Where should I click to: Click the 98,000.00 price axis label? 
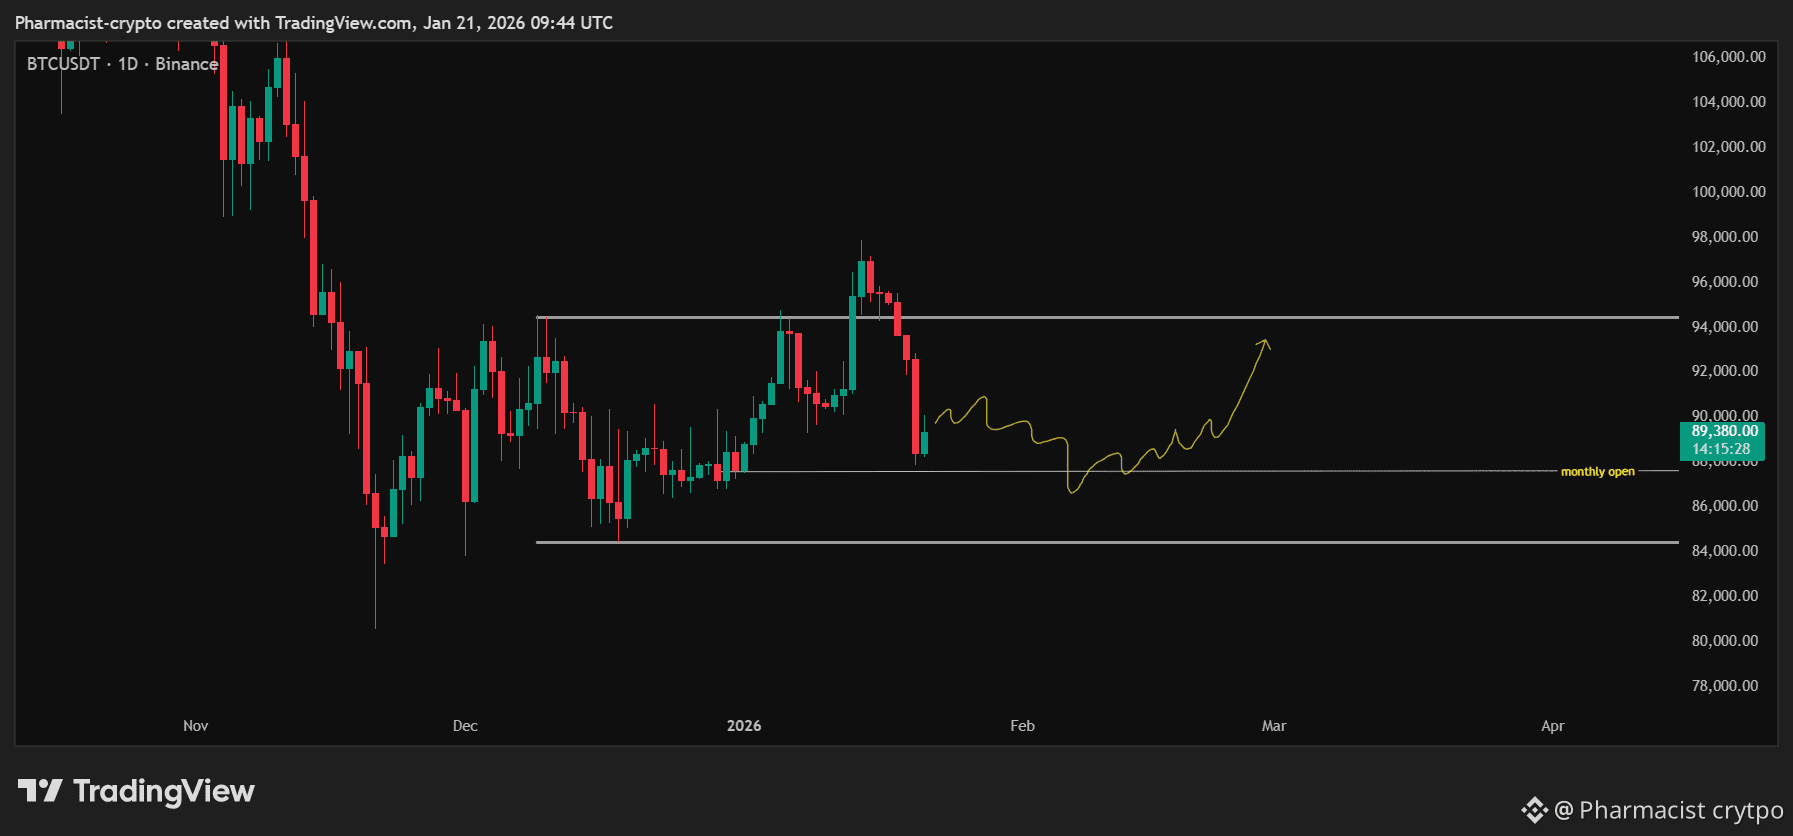pos(1724,237)
